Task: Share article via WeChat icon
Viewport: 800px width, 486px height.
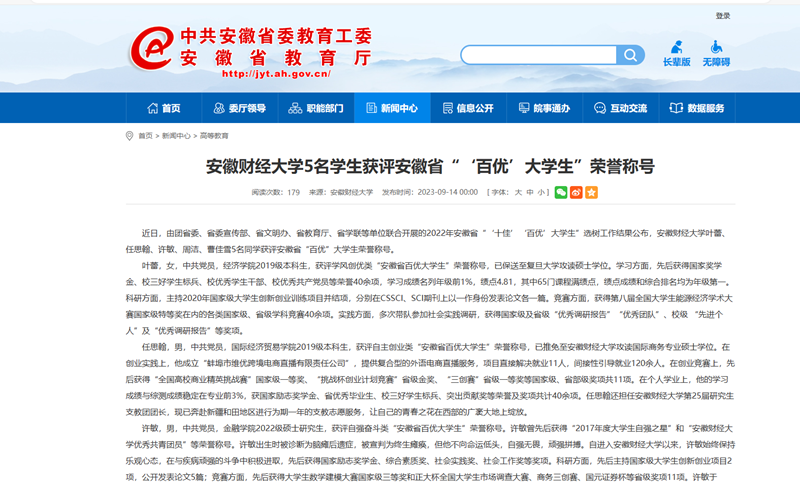Action: 561,191
